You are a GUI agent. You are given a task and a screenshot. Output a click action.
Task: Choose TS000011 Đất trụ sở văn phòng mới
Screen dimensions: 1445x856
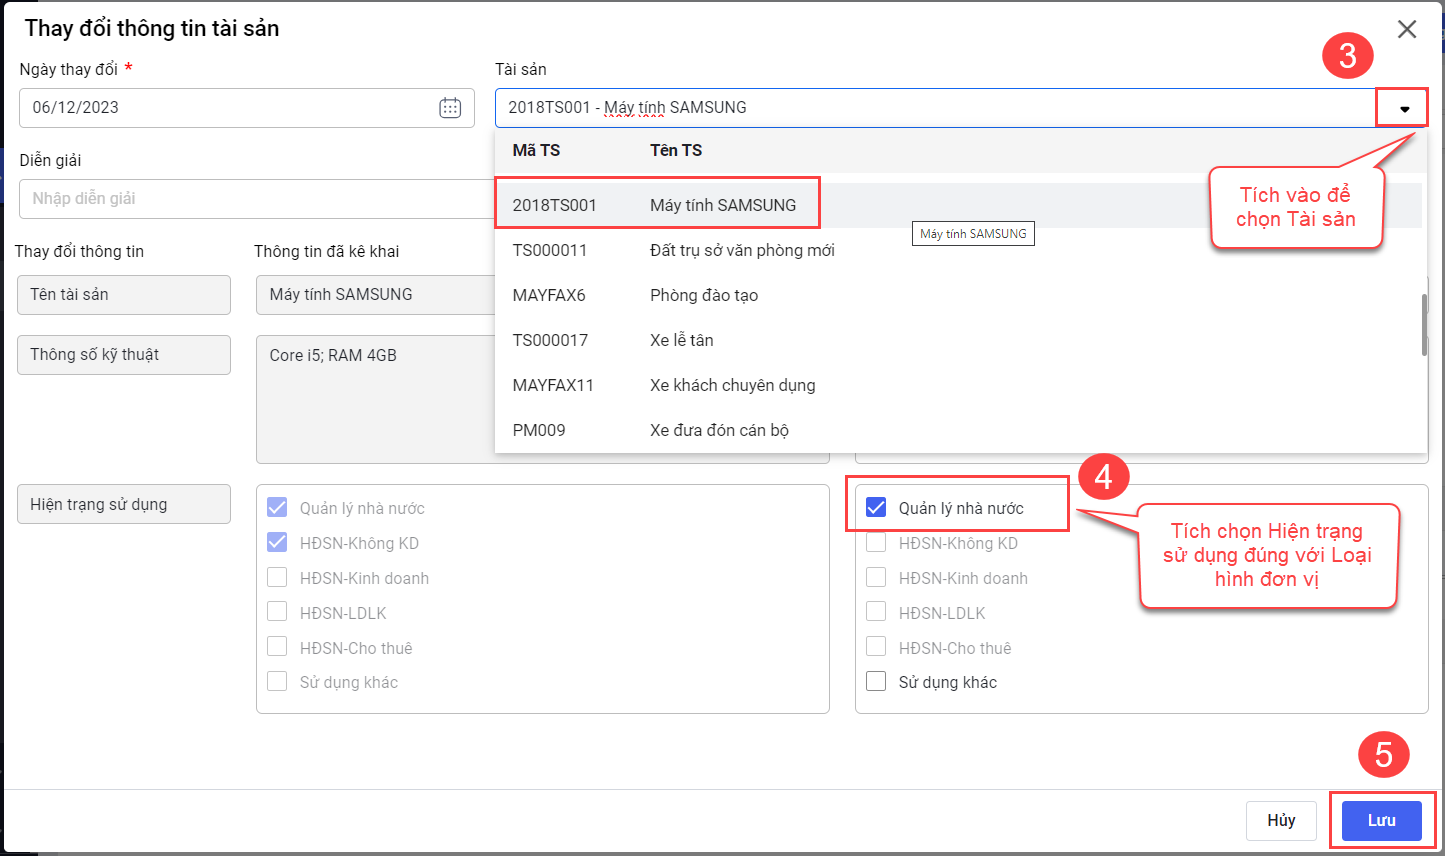673,250
